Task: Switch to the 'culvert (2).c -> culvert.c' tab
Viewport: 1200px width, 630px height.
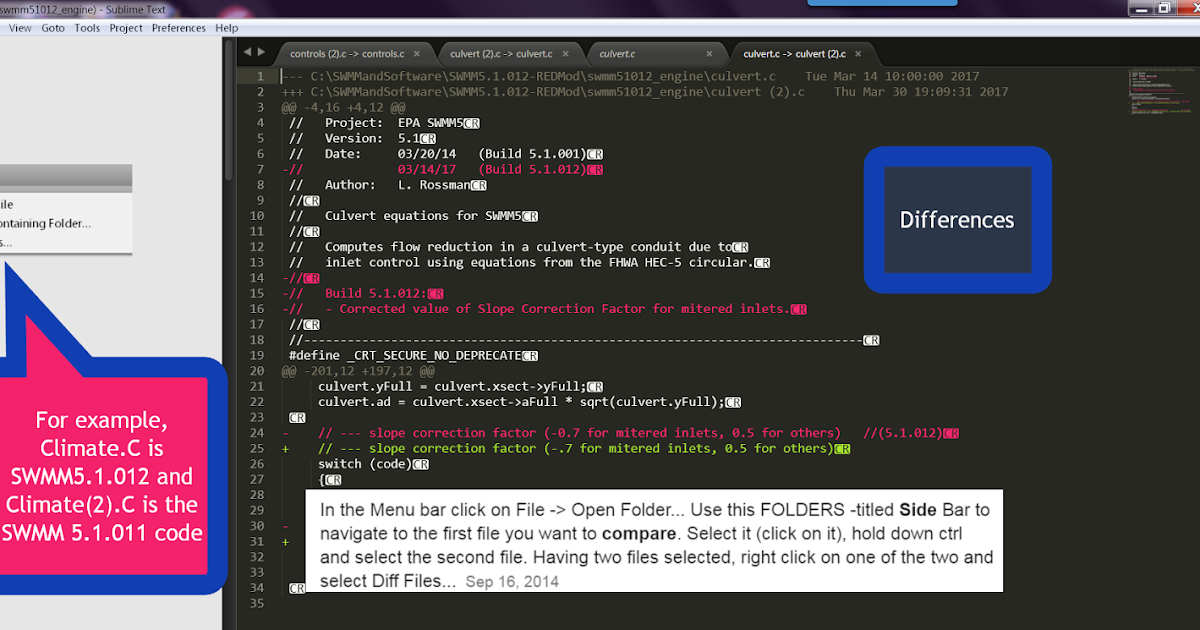Action: (x=500, y=53)
